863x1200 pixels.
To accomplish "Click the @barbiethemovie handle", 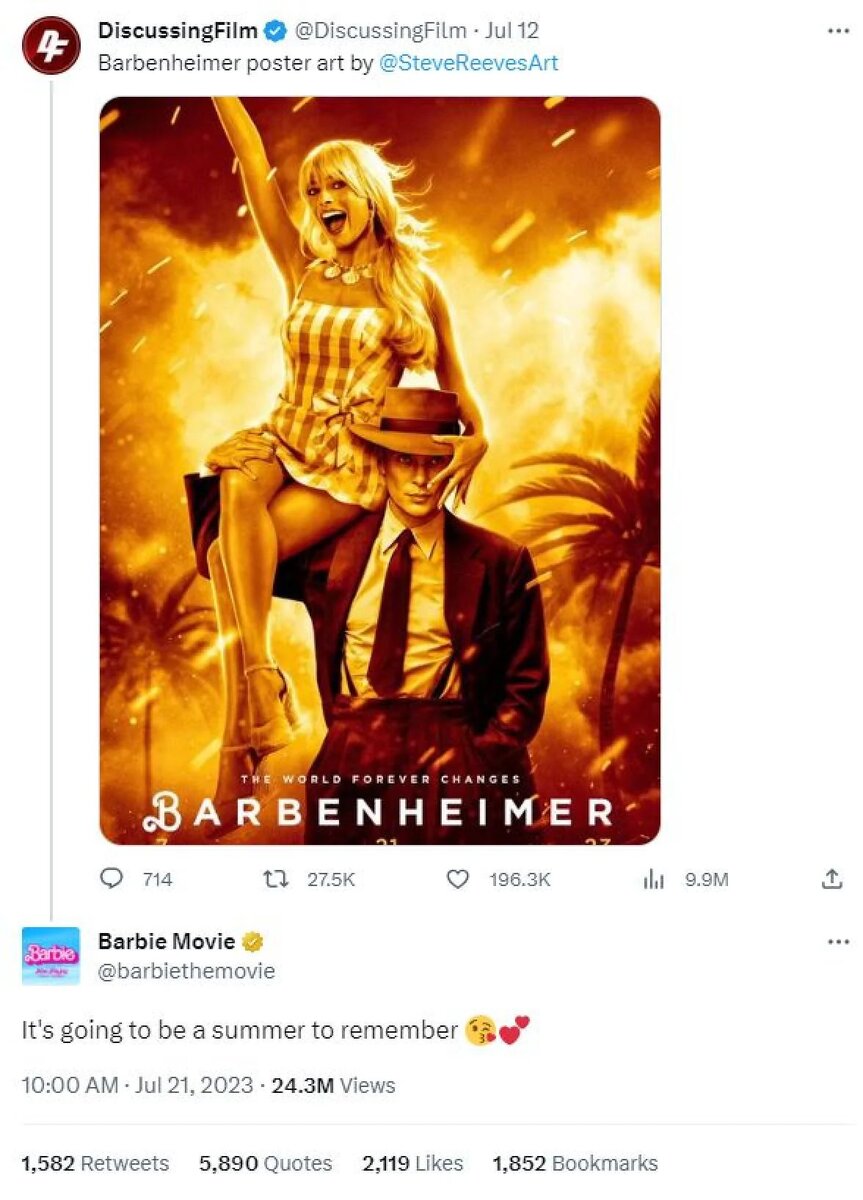I will tap(186, 971).
